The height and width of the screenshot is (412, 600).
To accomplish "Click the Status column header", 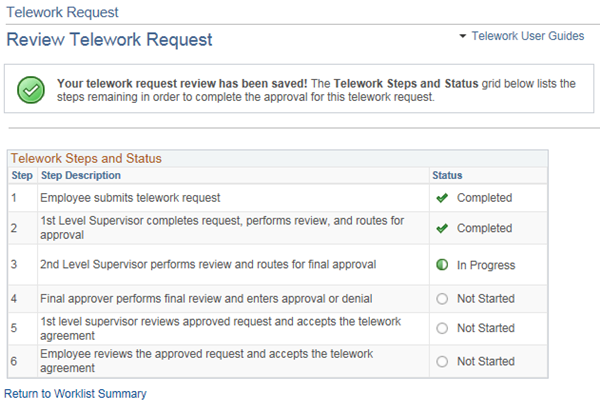I will coord(447,175).
